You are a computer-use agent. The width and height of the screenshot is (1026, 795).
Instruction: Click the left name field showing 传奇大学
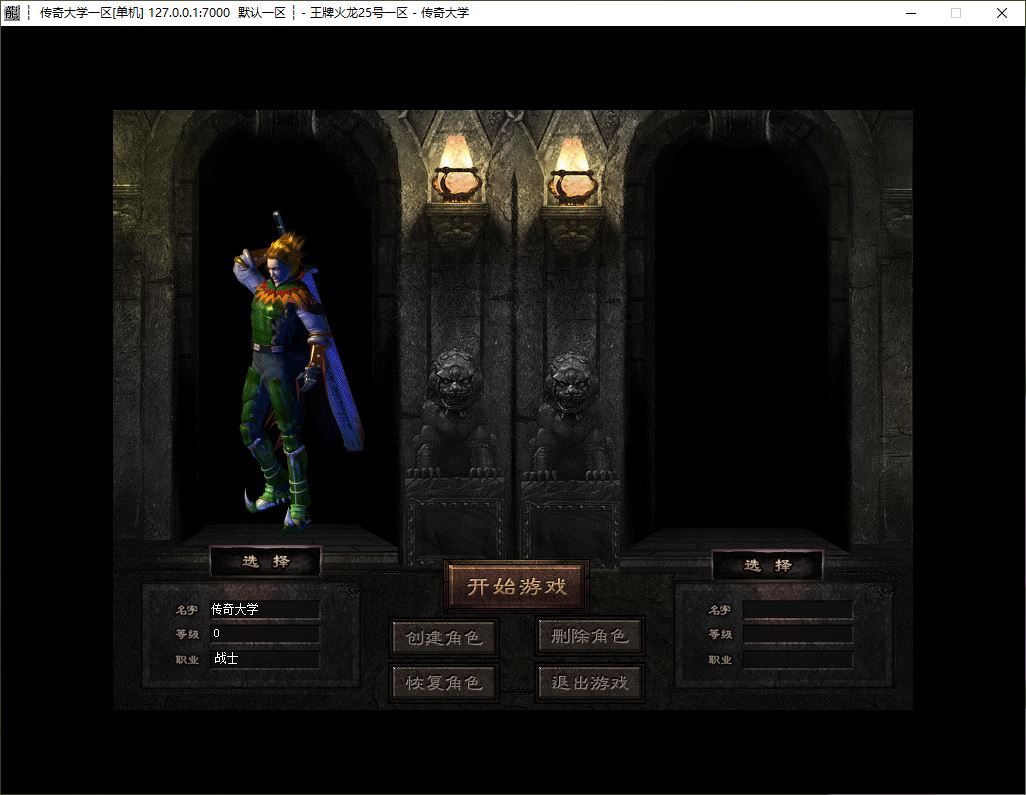coord(264,609)
